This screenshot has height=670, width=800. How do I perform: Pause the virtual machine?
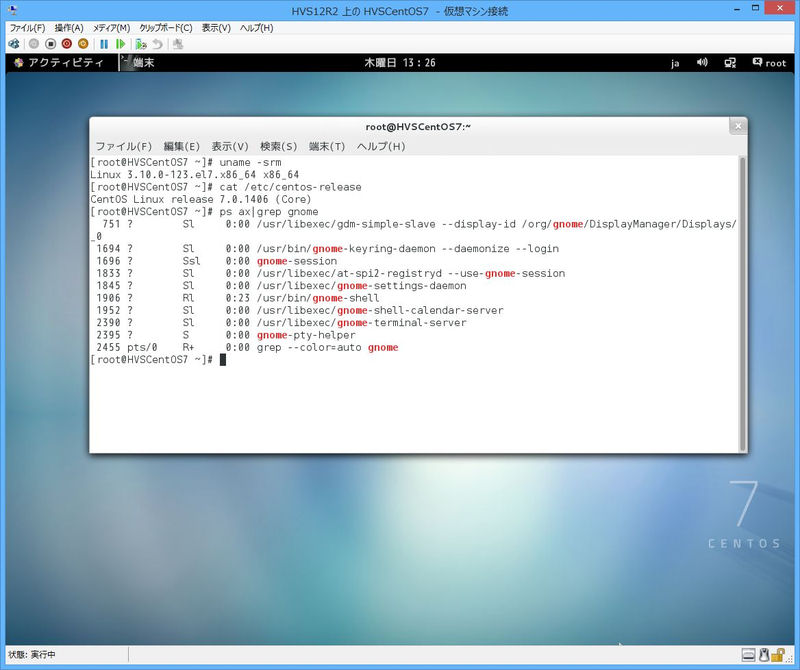click(x=104, y=44)
